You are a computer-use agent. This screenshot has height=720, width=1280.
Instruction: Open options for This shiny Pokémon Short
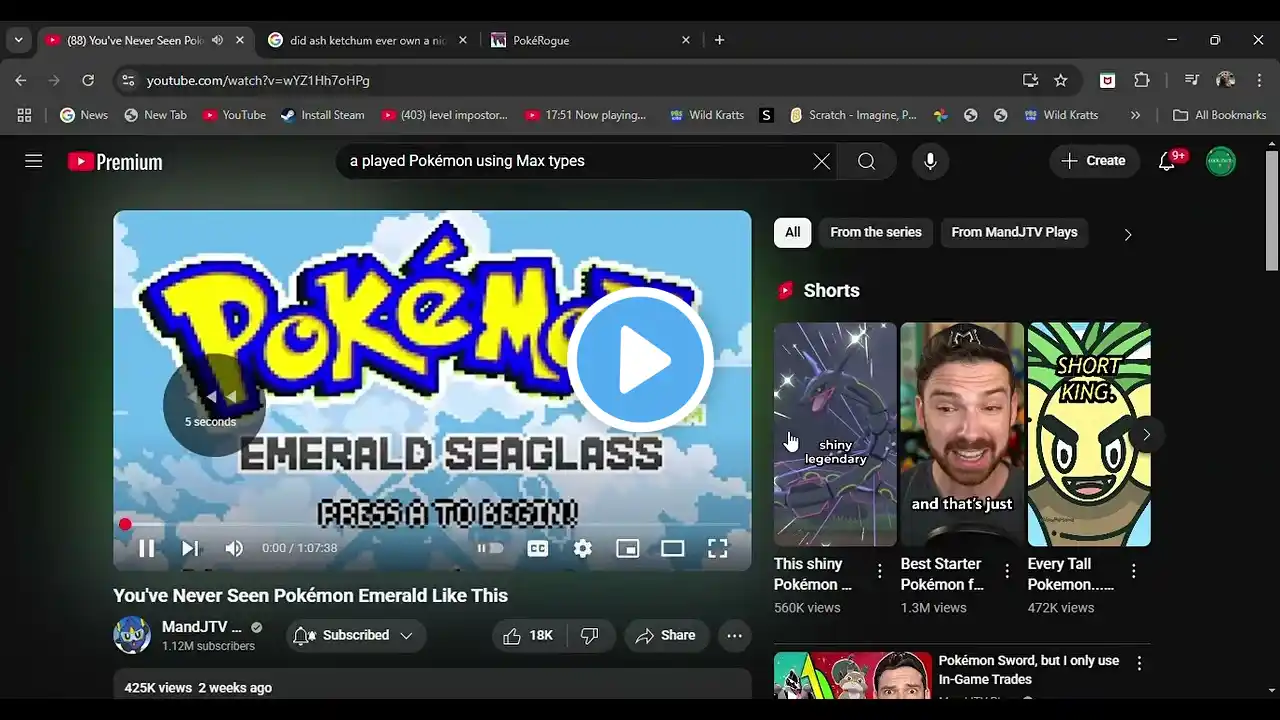pyautogui.click(x=880, y=571)
